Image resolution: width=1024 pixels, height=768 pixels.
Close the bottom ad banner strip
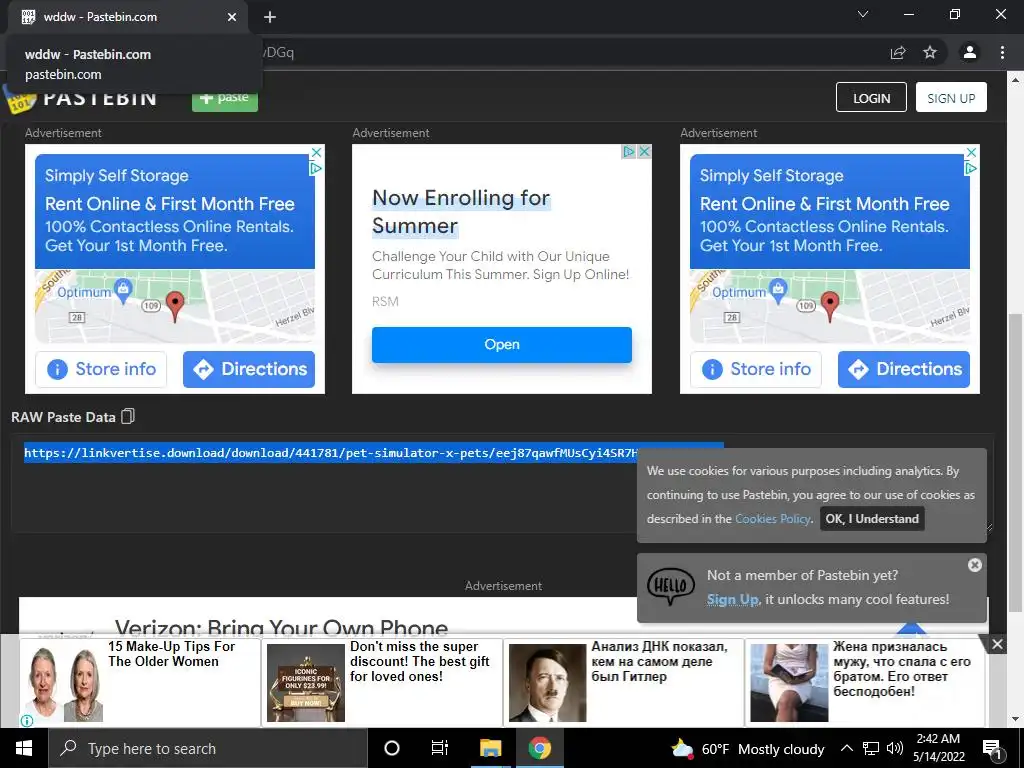pos(997,645)
